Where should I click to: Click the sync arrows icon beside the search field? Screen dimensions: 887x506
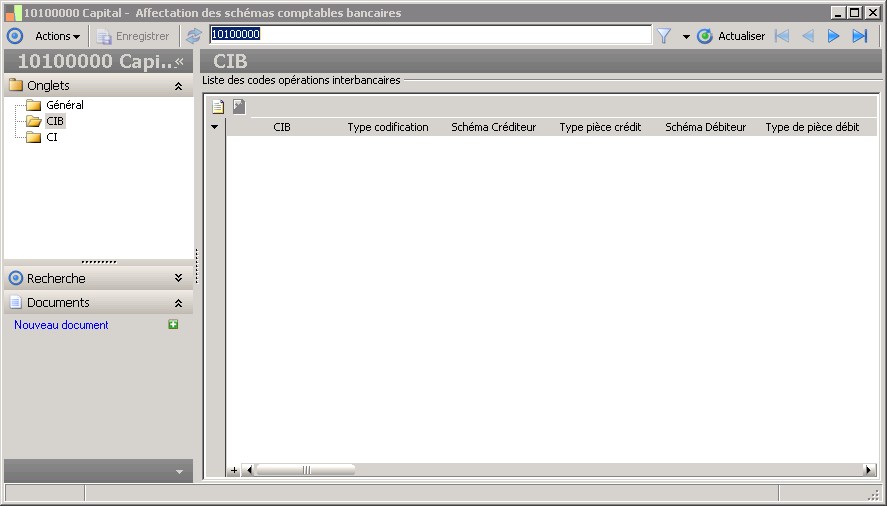click(x=193, y=36)
